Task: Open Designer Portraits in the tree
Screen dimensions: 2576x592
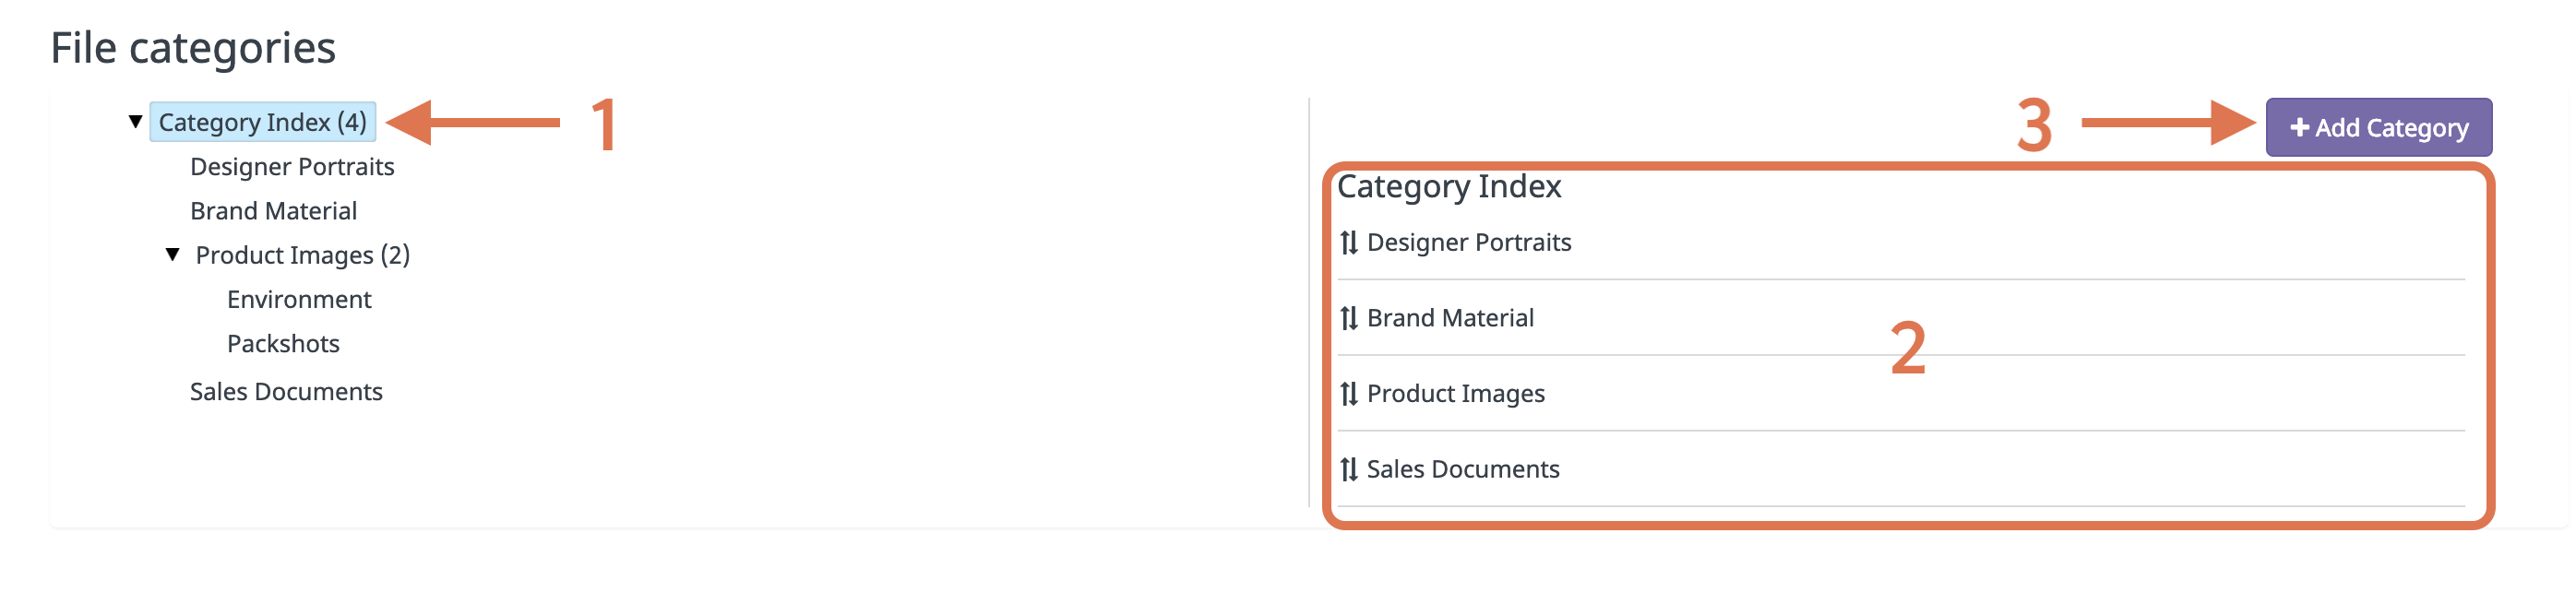Action: [292, 167]
